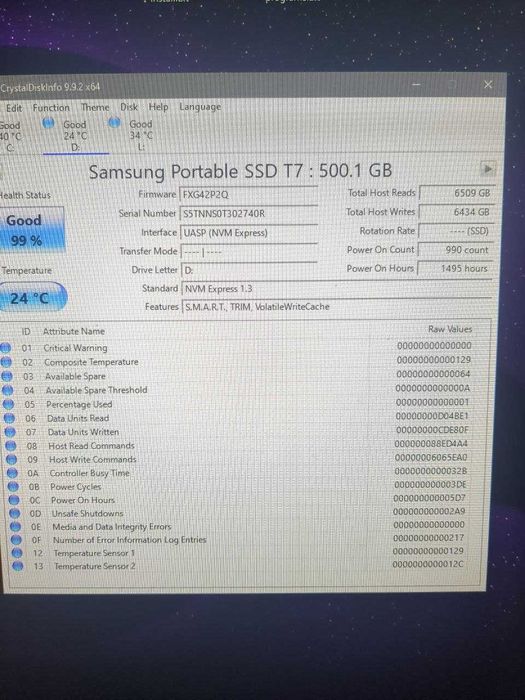The image size is (525, 700).
Task: Open the Language menu
Action: tap(200, 107)
